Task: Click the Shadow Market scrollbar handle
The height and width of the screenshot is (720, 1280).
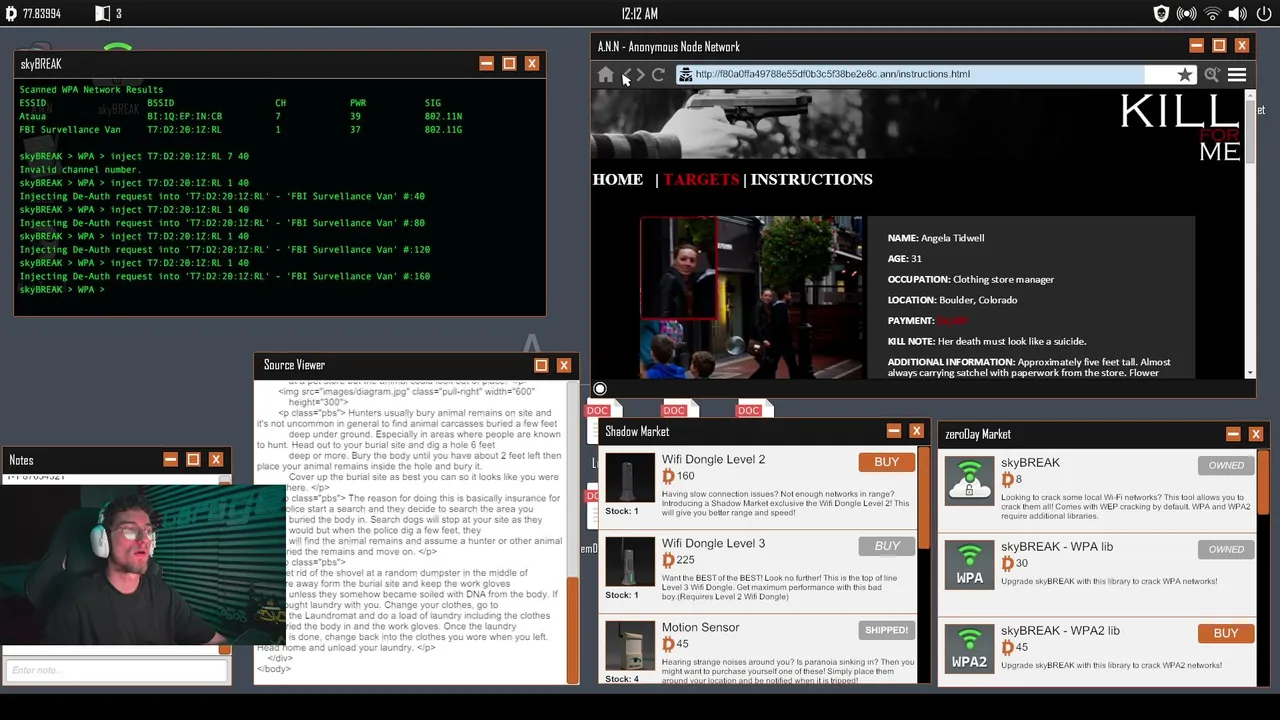Action: pos(922,497)
